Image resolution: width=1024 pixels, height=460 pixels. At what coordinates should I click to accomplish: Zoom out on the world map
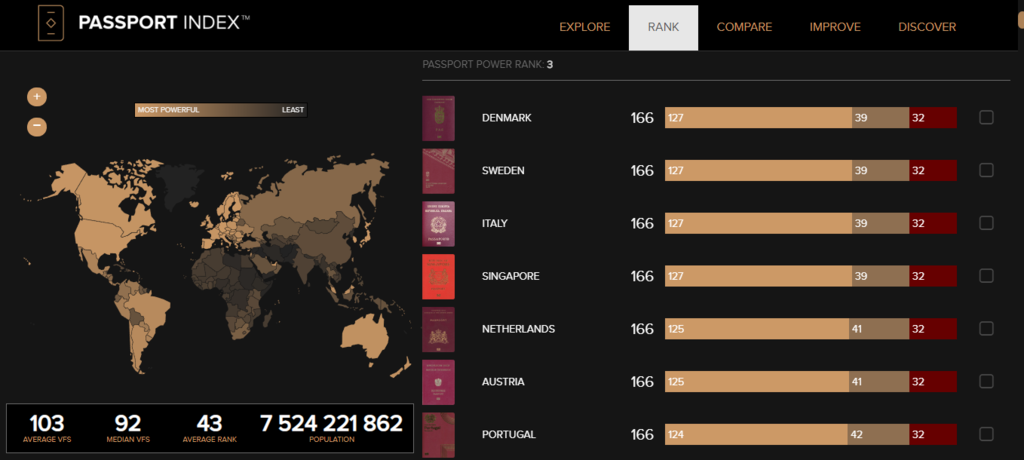point(37,127)
